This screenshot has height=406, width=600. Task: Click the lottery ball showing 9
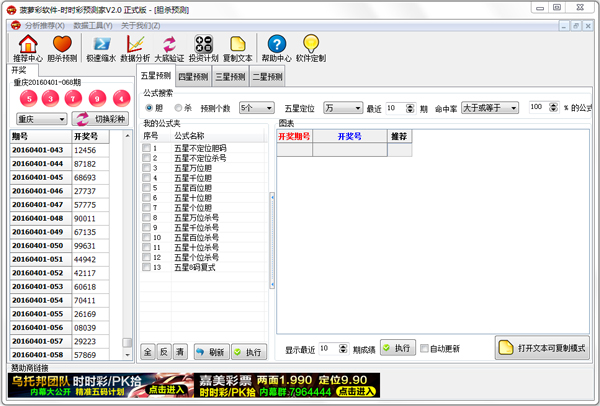(97, 99)
